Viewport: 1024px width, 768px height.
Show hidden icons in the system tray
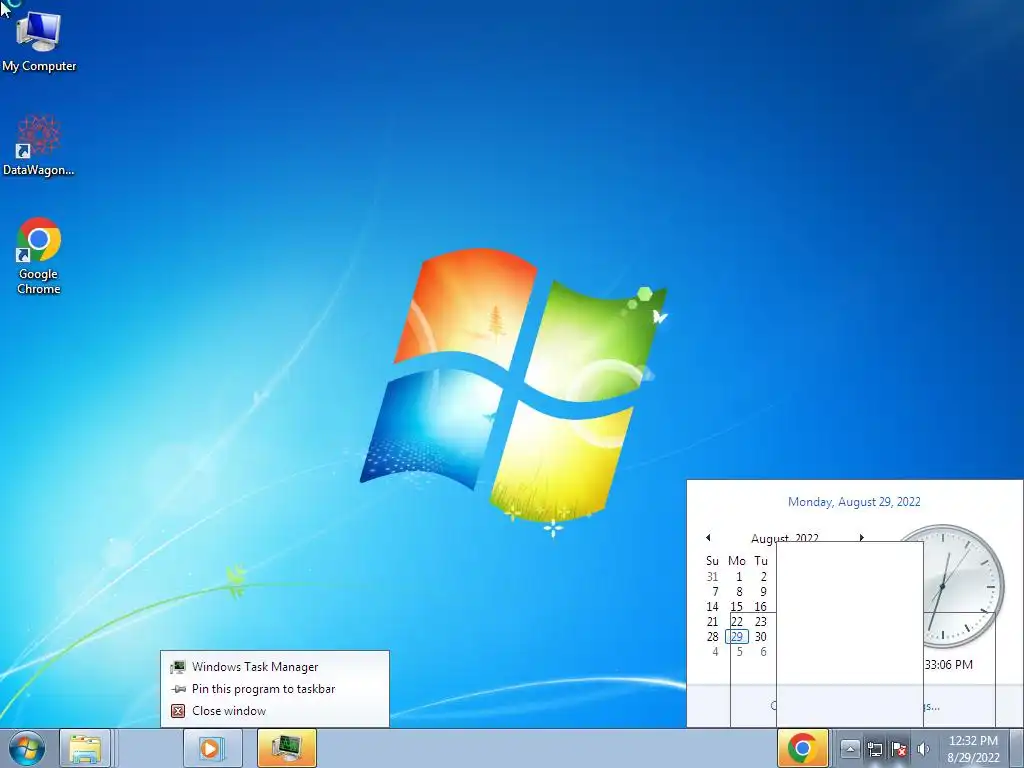[849, 749]
